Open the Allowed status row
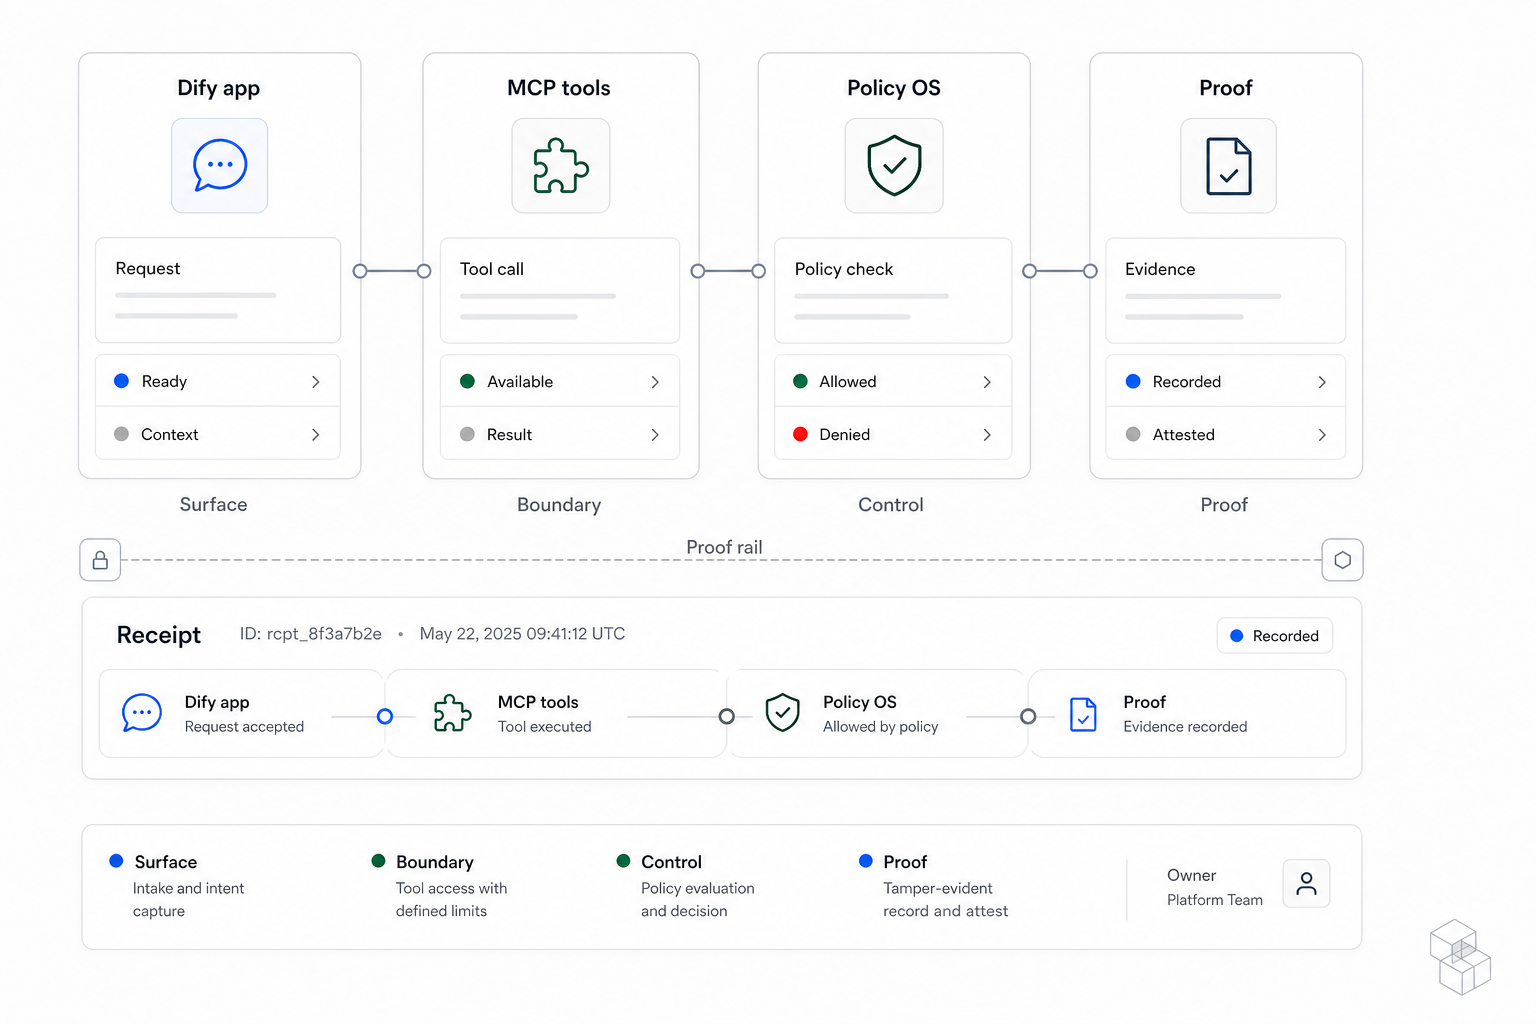Screen dimensions: 1536x1024 [x=893, y=381]
